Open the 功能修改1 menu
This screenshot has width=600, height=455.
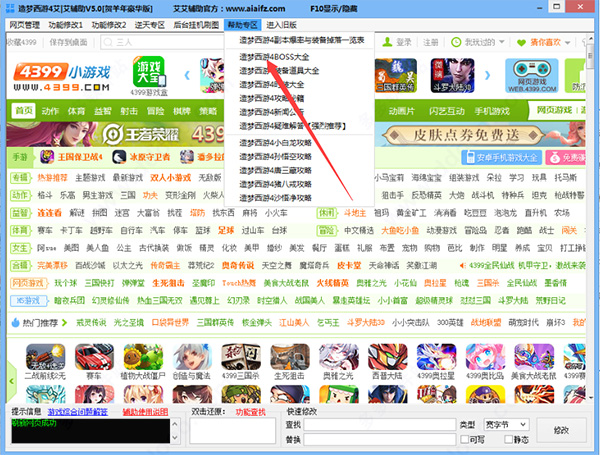pyautogui.click(x=65, y=25)
